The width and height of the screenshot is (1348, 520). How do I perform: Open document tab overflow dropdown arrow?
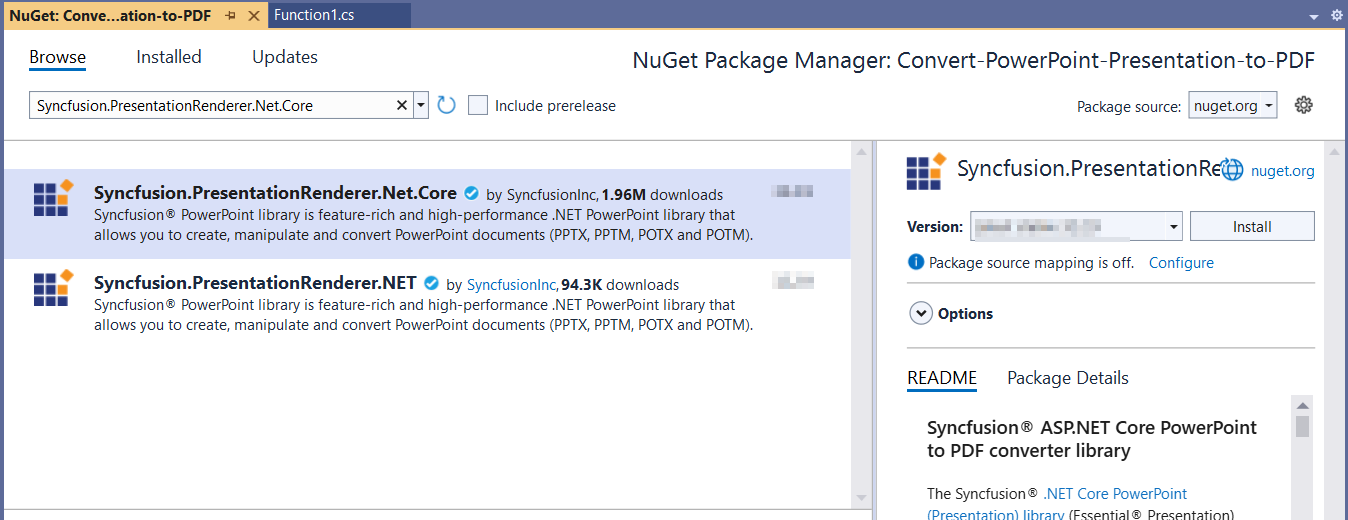click(1313, 17)
